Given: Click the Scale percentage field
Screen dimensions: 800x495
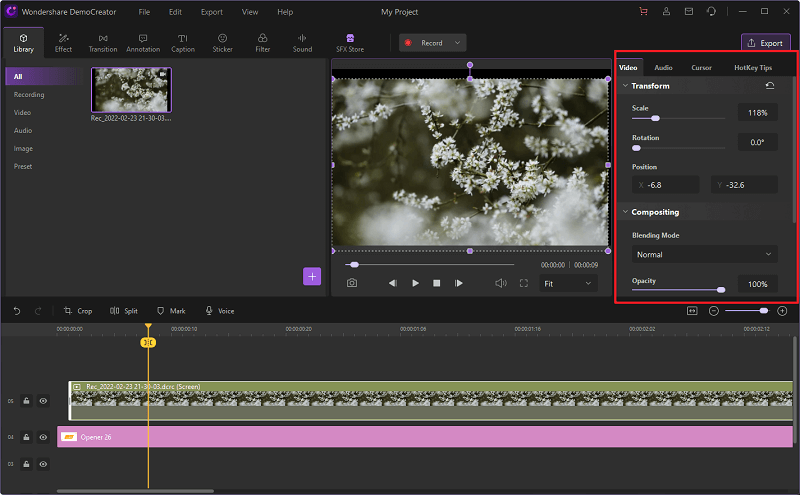Looking at the screenshot, I should pyautogui.click(x=758, y=113).
